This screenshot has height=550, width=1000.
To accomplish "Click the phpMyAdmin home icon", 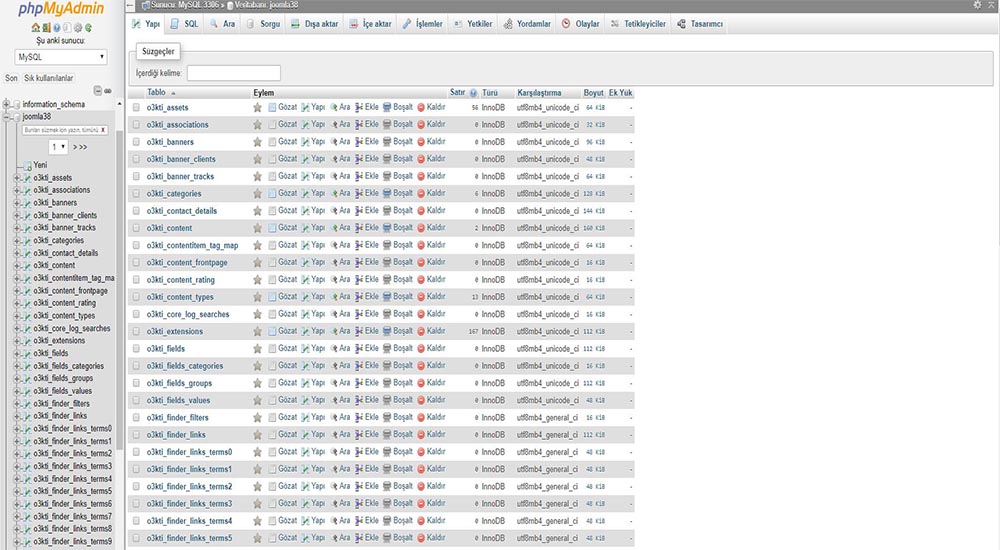I will coord(36,28).
